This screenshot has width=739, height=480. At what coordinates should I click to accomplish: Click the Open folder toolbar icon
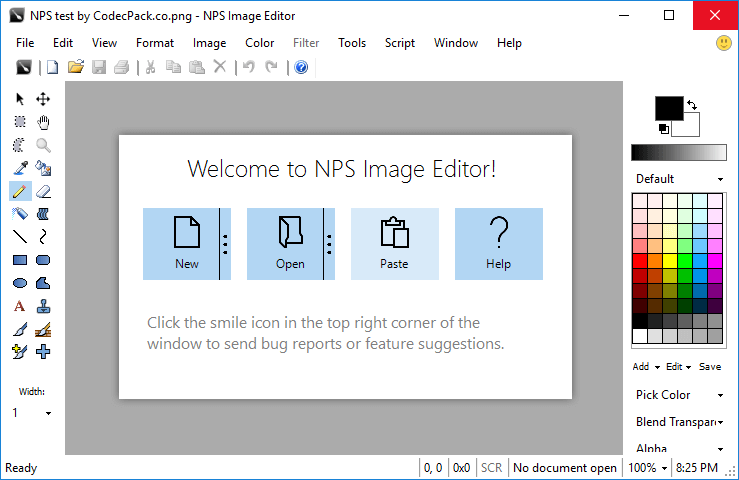click(75, 67)
